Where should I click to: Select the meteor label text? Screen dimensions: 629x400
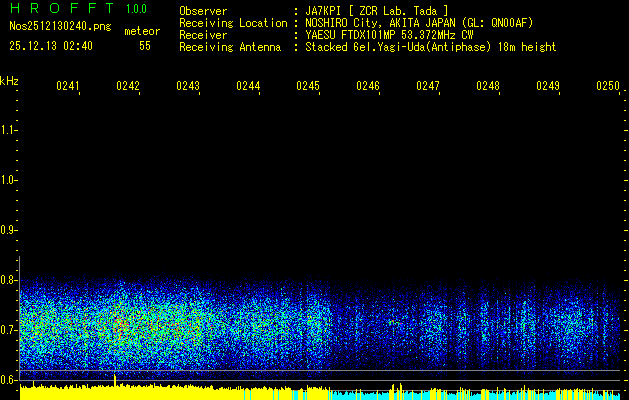(x=142, y=31)
